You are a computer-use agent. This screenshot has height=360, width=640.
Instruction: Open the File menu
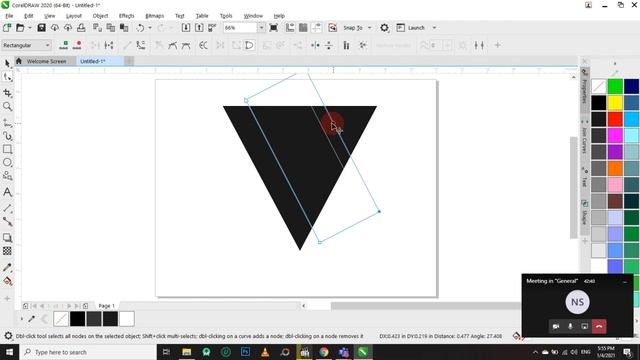coord(9,16)
